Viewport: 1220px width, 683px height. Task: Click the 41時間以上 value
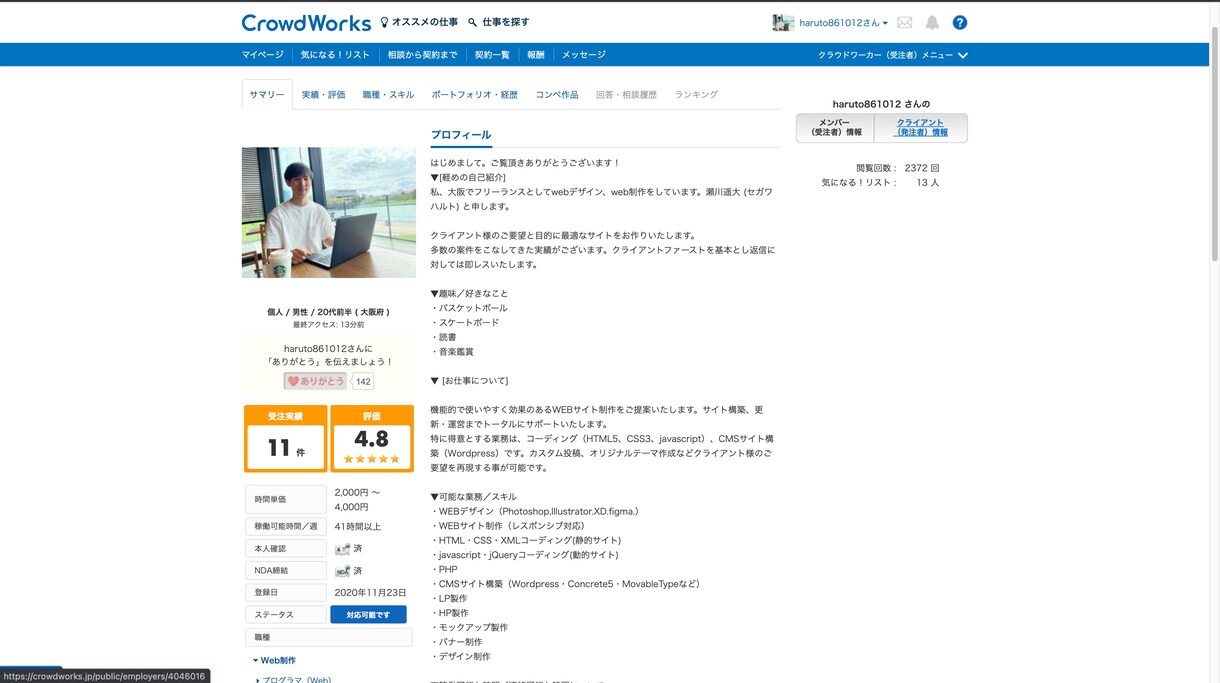pos(358,527)
